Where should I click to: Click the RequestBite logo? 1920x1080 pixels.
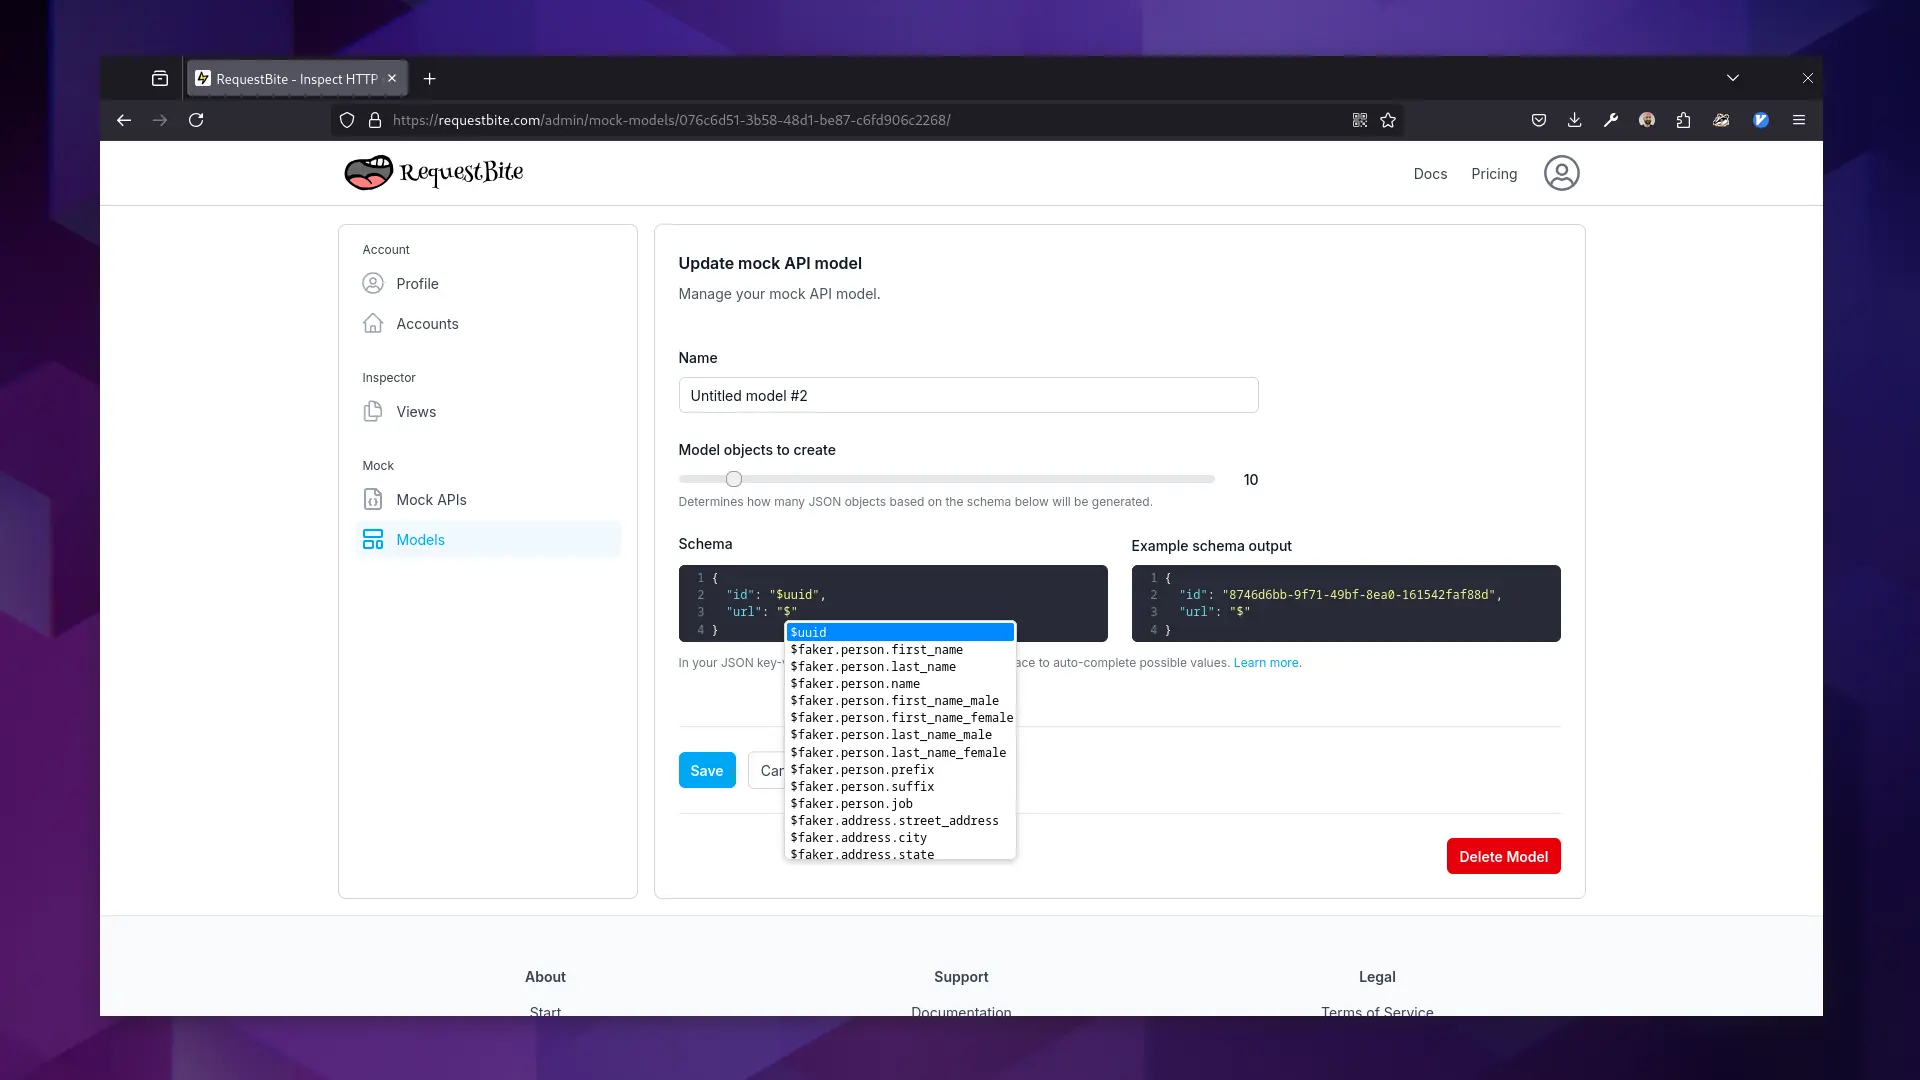(433, 172)
